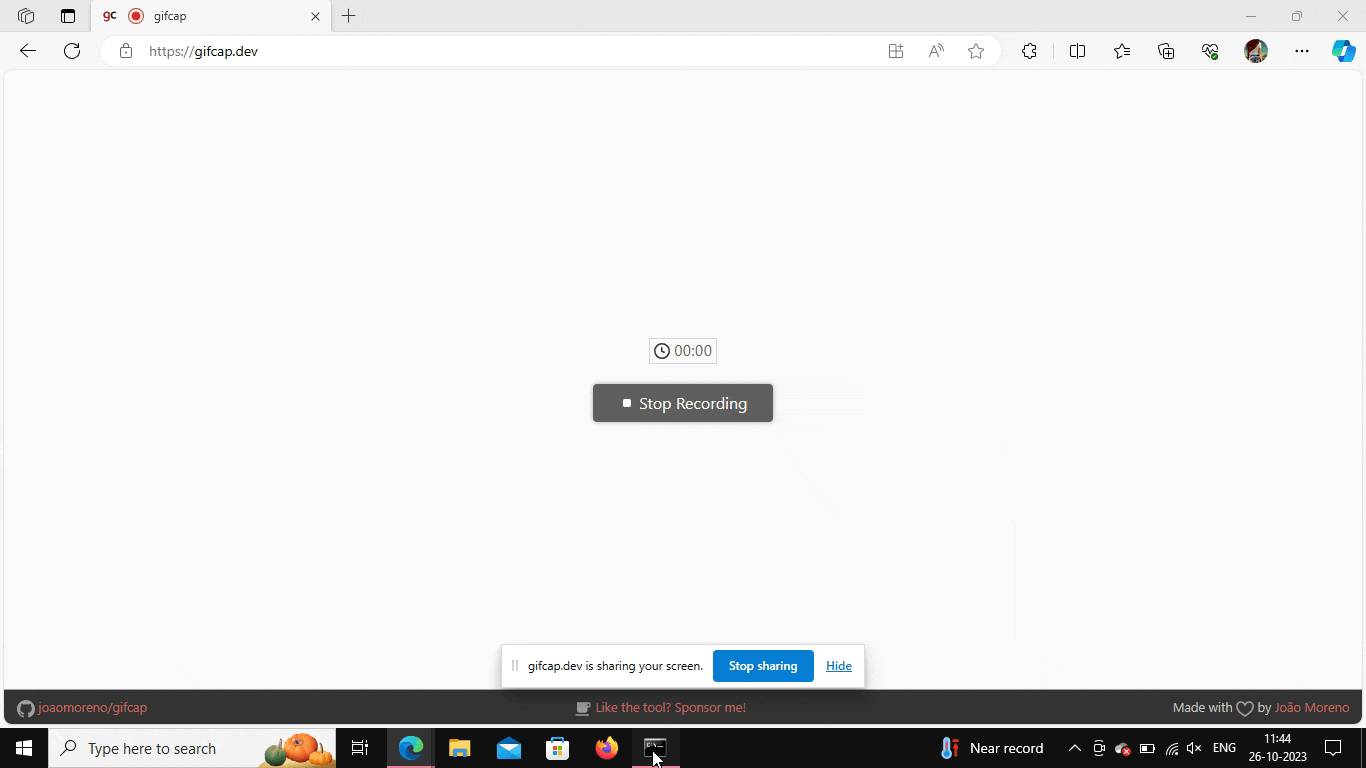The height and width of the screenshot is (768, 1366).
Task: Switch to Microsoft Edge in the taskbar
Action: tap(411, 748)
